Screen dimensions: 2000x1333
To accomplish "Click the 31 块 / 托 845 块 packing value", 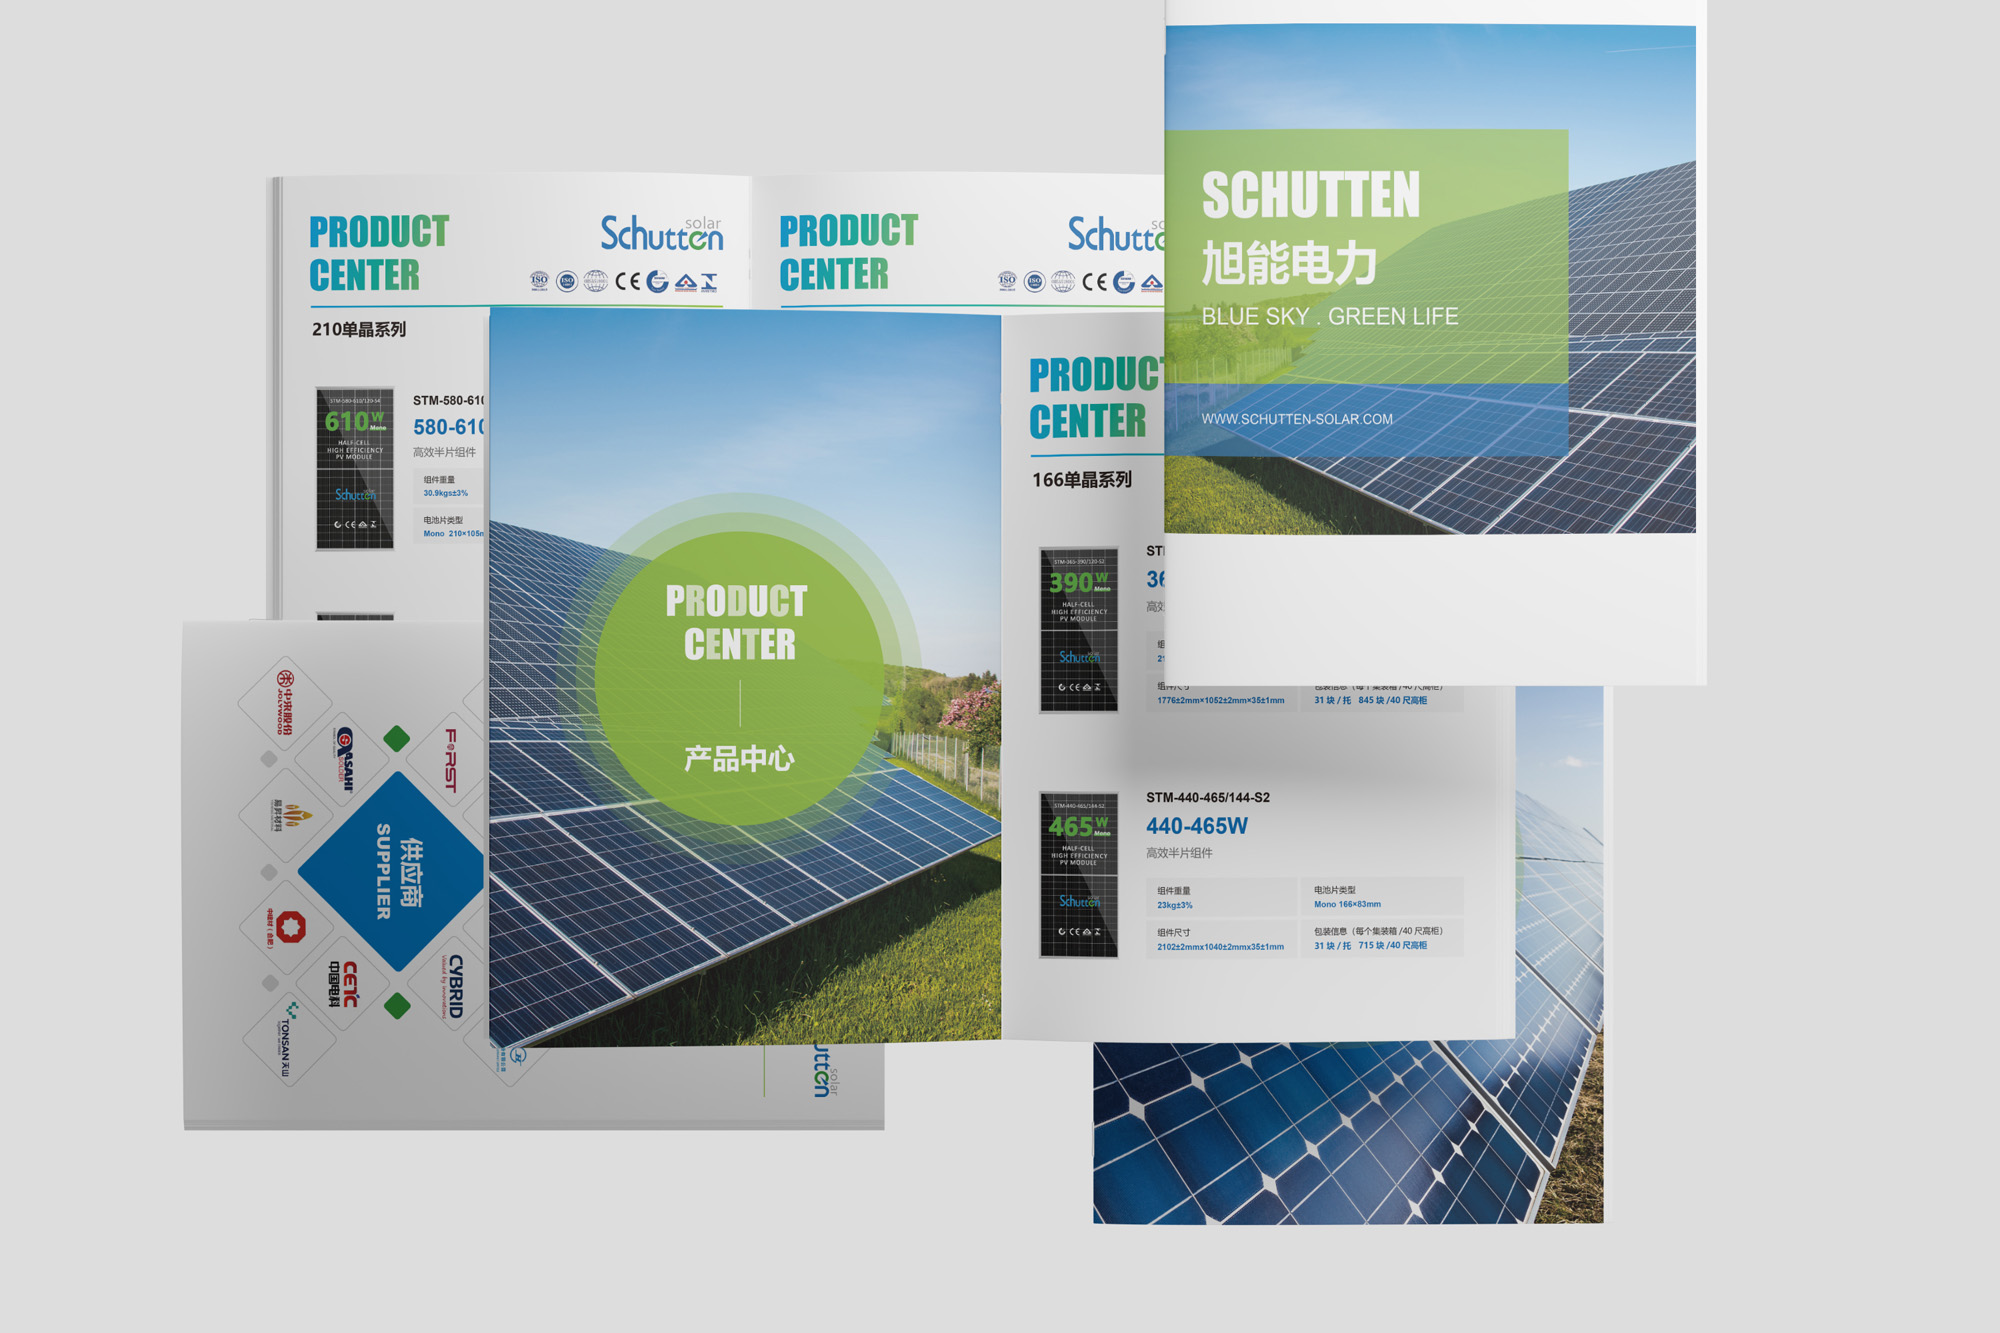I will [x=1370, y=700].
